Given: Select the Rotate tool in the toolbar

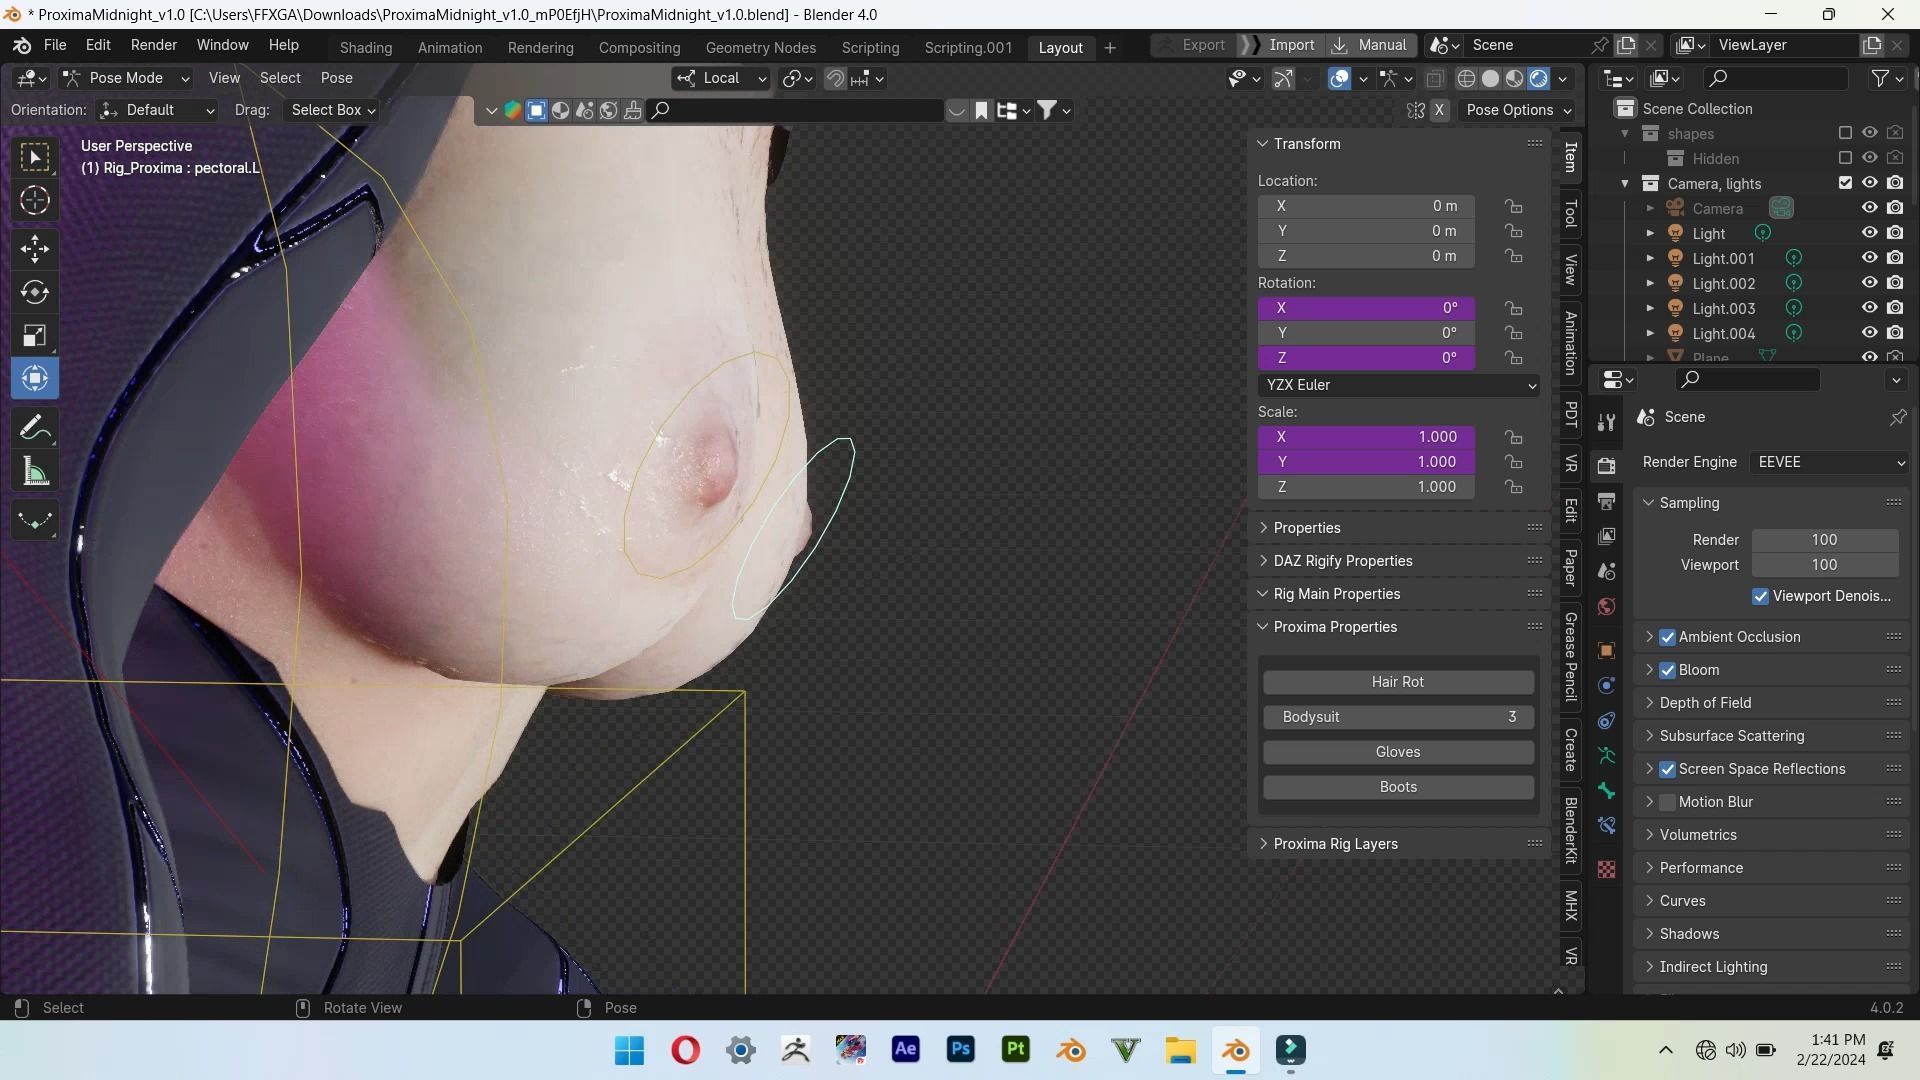Looking at the screenshot, I should (35, 292).
